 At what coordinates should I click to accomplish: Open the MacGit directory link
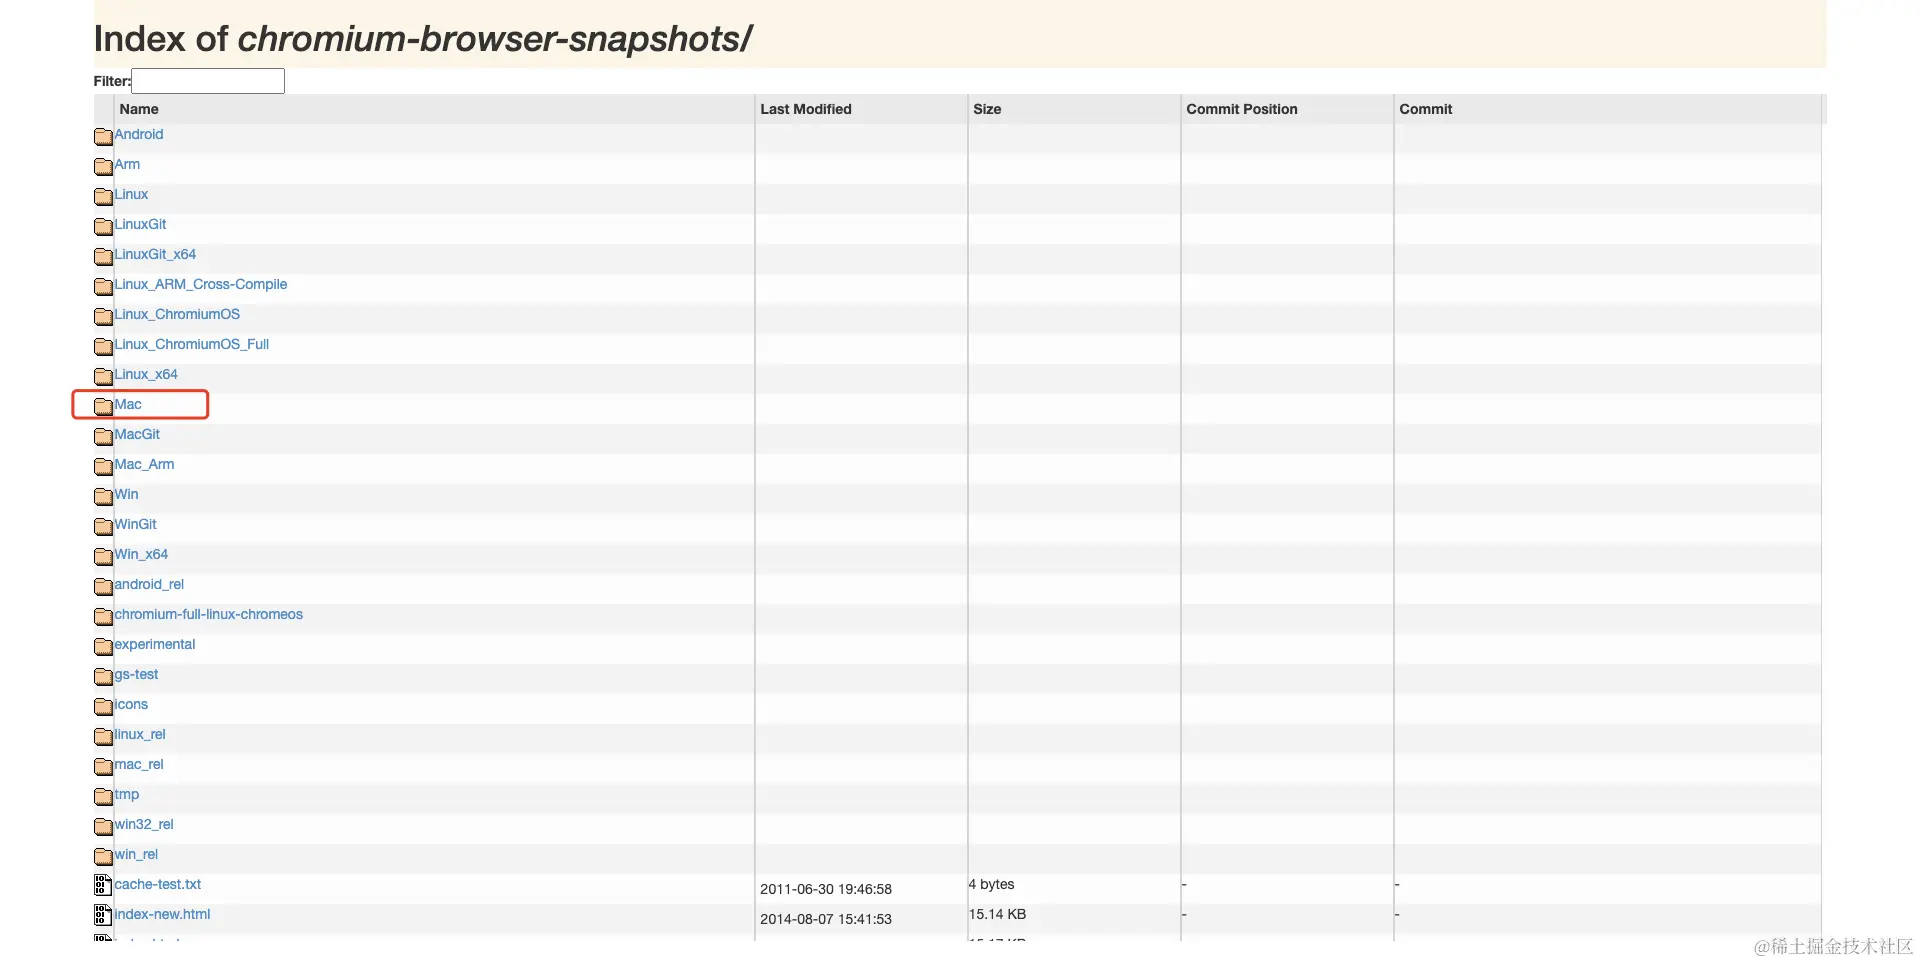click(x=137, y=434)
